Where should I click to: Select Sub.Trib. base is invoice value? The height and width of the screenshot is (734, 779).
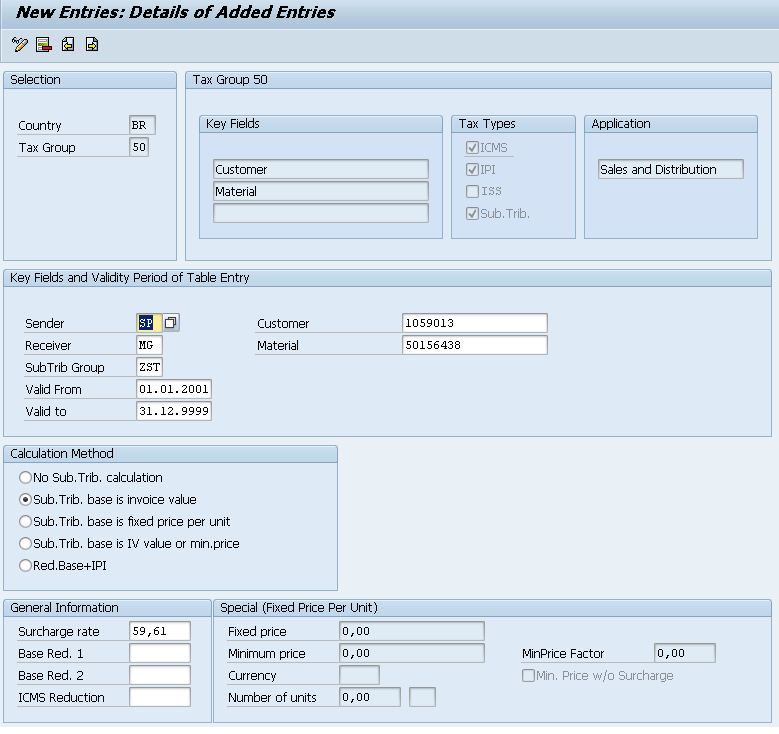(x=26, y=500)
